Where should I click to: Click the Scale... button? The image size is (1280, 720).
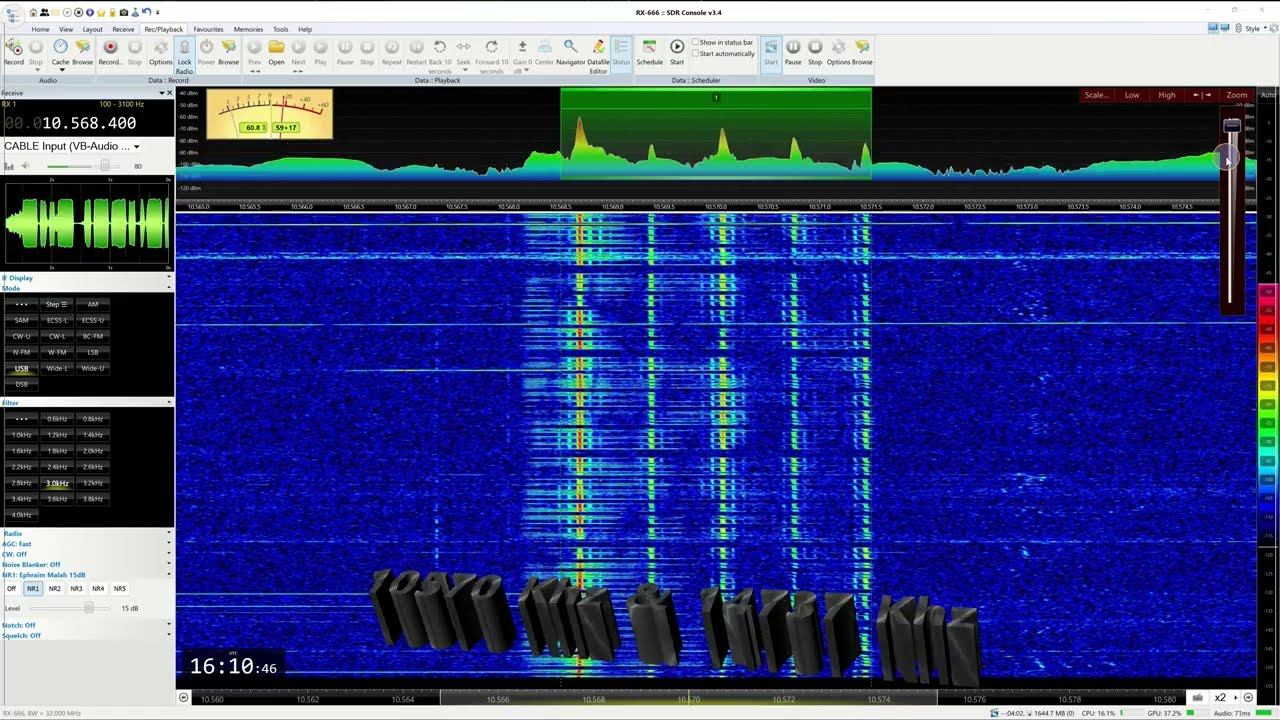coord(1096,95)
